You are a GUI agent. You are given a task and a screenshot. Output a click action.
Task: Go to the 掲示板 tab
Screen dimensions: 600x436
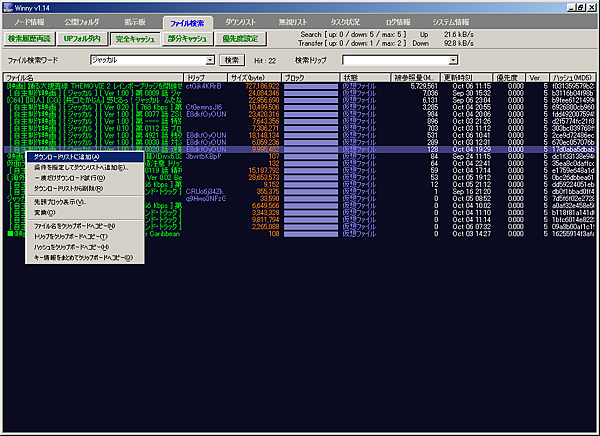pyautogui.click(x=134, y=22)
